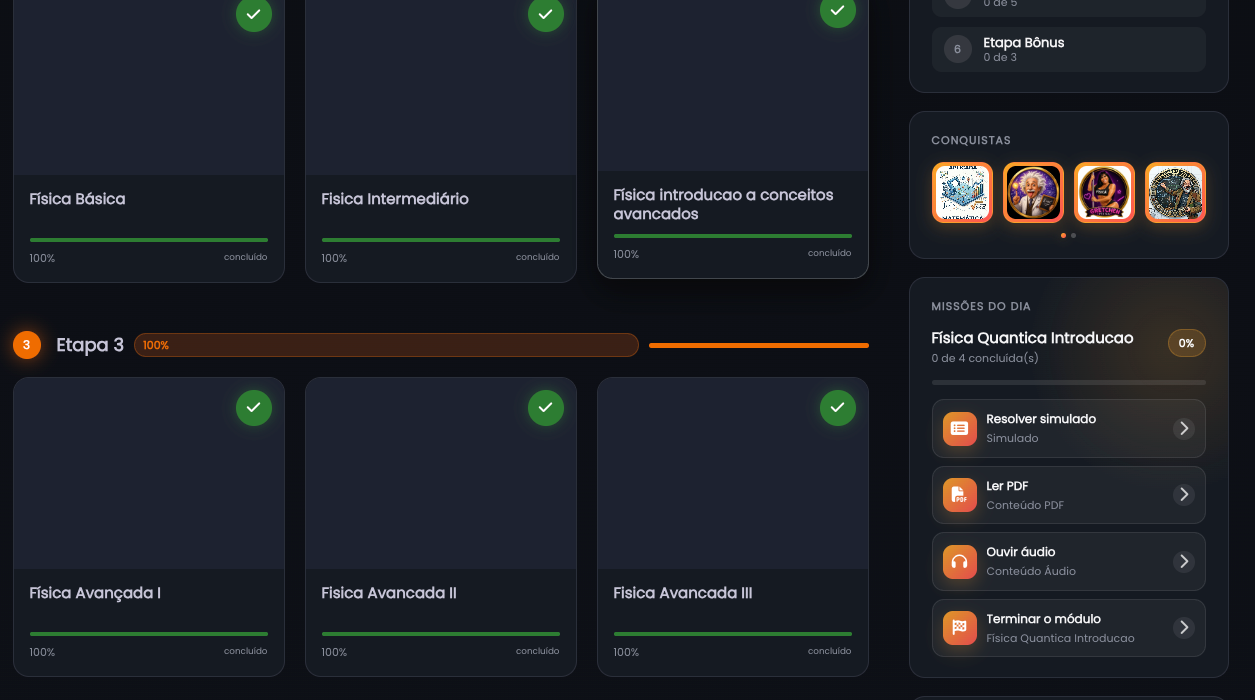Click the Ouvir áudio mission label
The width and height of the screenshot is (1255, 700).
1021,552
